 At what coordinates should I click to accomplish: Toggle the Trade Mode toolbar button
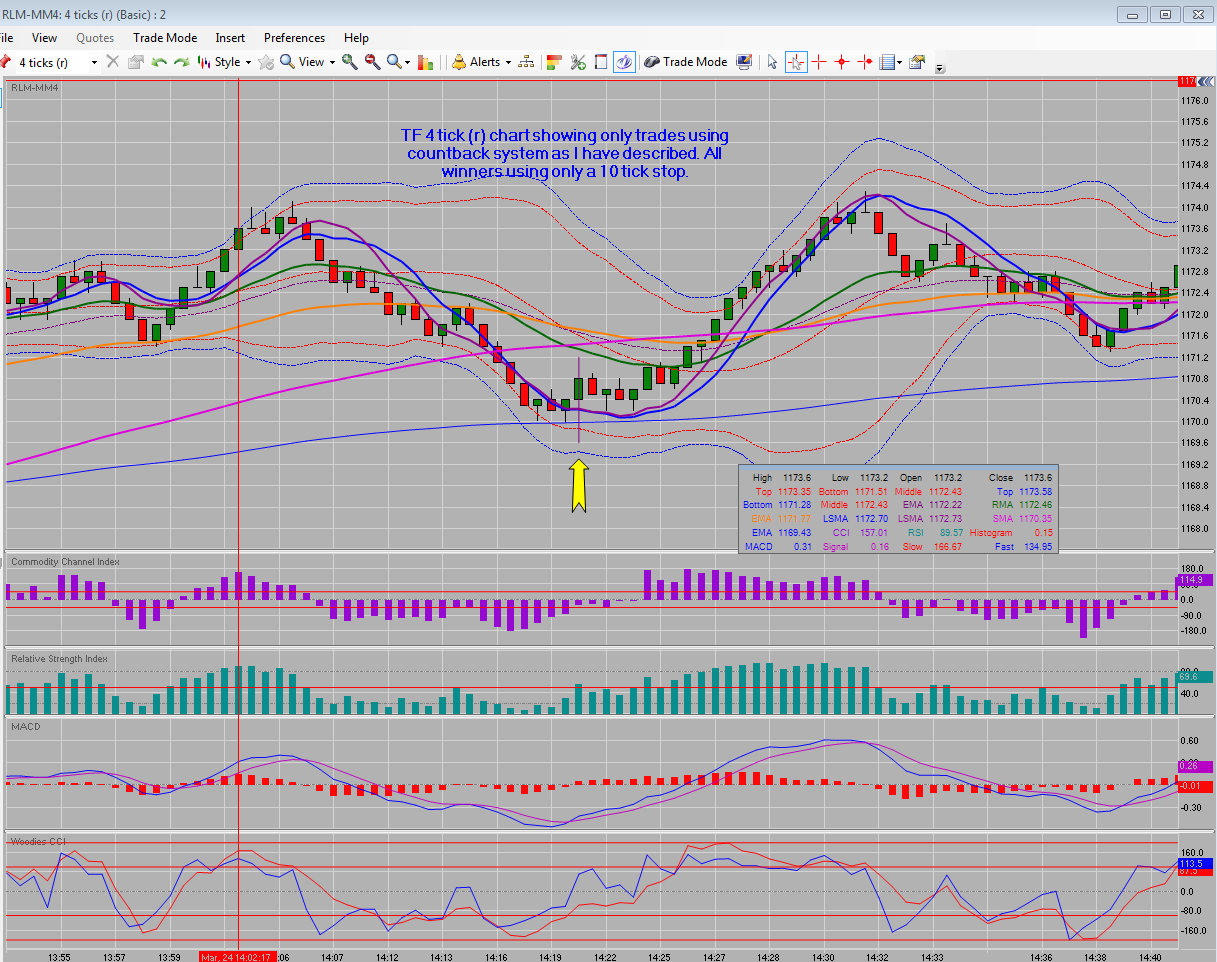click(x=686, y=62)
